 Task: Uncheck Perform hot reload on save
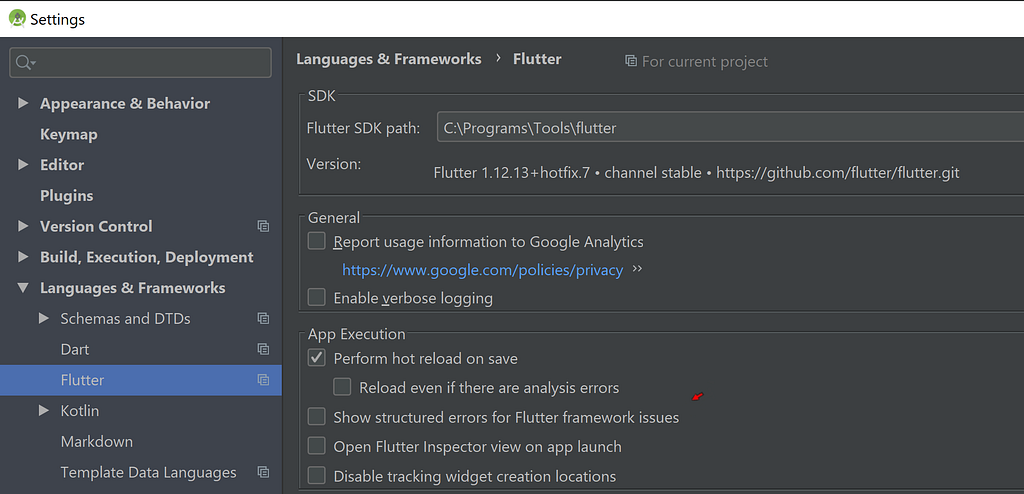click(x=317, y=358)
